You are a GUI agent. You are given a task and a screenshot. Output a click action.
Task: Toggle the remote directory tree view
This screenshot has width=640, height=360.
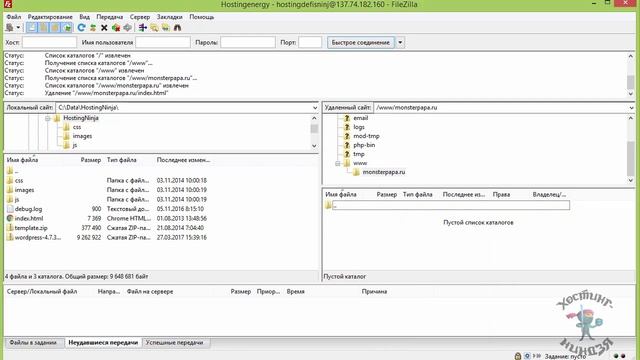(x=55, y=28)
